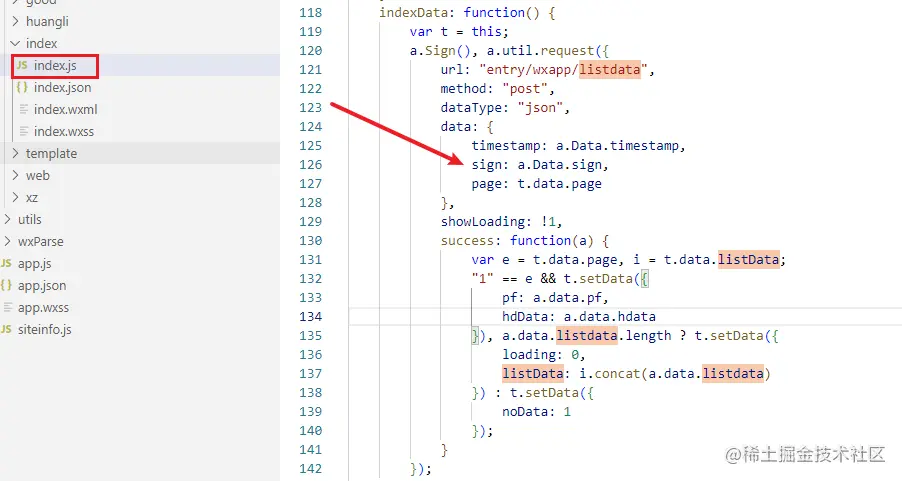Click highlighted 'listdata' before .length

click(x=587, y=335)
